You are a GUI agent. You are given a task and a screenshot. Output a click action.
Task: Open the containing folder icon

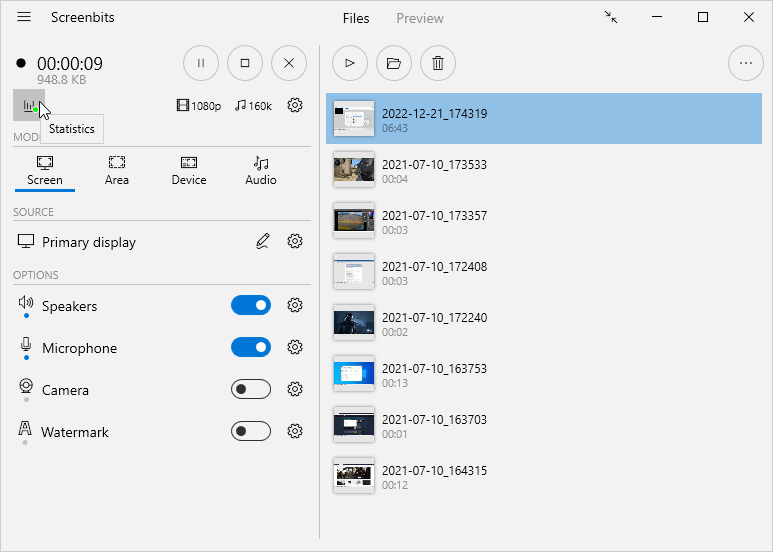(394, 63)
